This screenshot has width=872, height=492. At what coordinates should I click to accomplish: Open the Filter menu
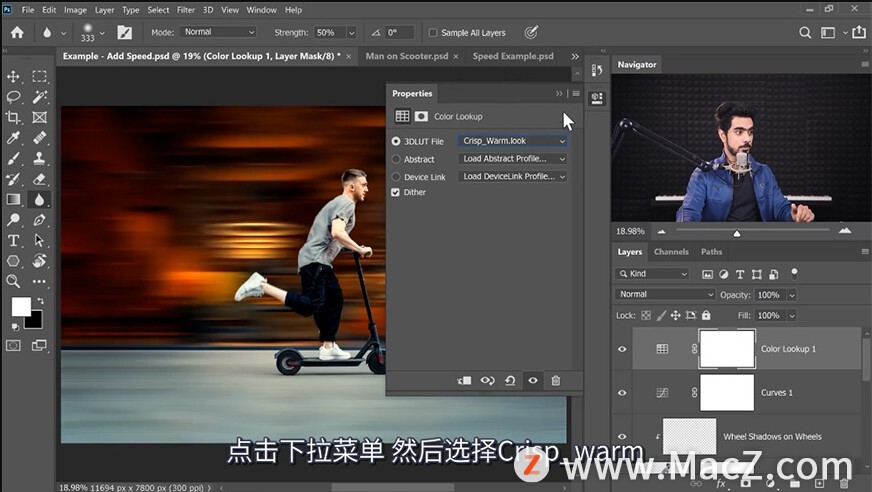point(186,10)
